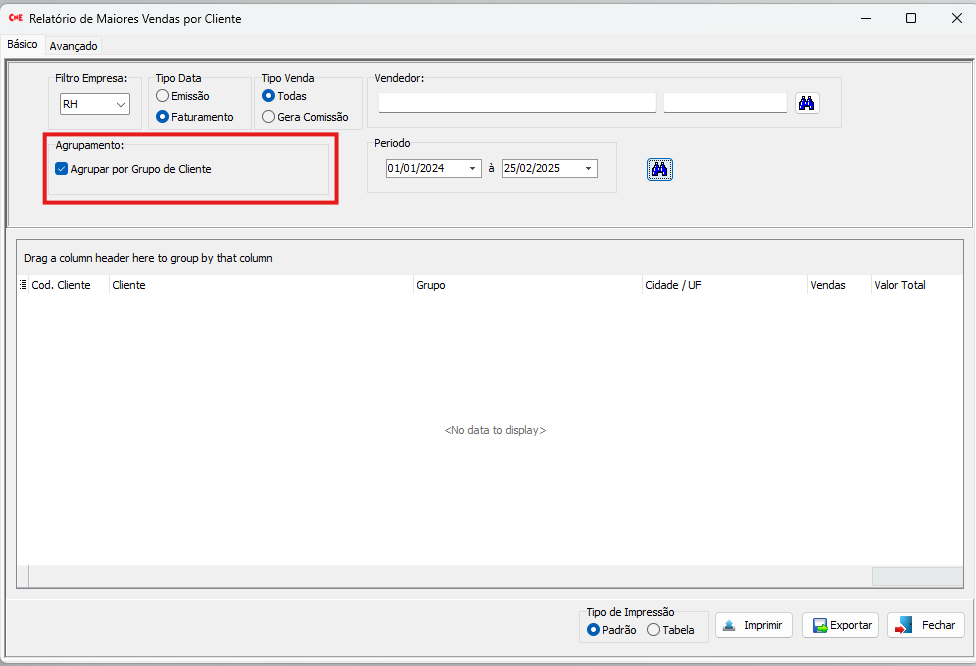The height and width of the screenshot is (666, 976).
Task: Select the Emissão radio option
Action: [x=162, y=96]
